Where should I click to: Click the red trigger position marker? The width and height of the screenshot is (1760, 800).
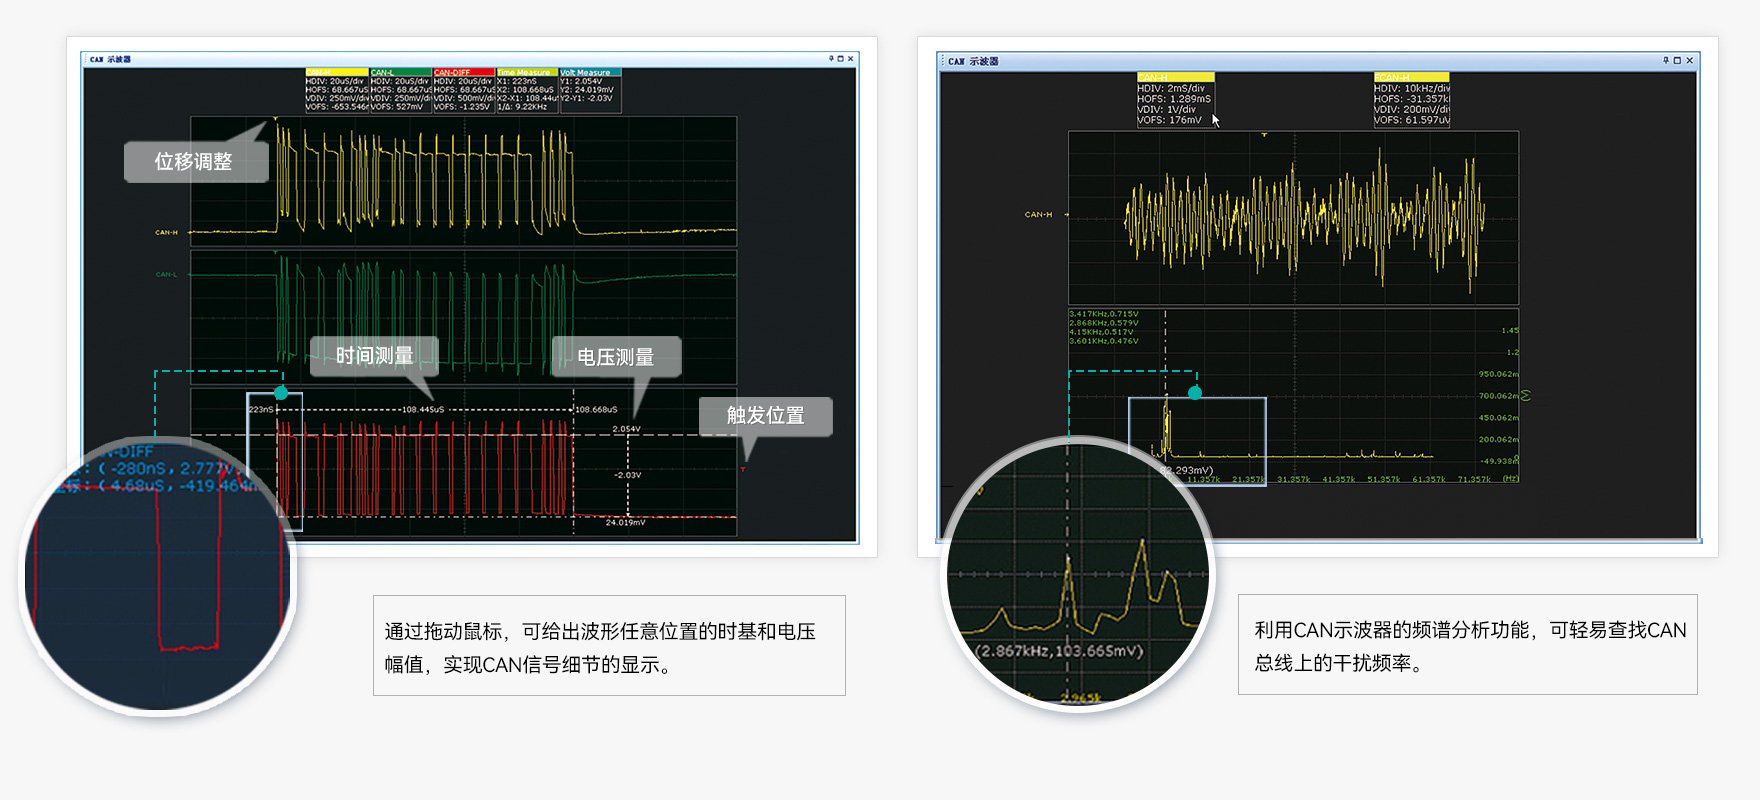[x=743, y=469]
